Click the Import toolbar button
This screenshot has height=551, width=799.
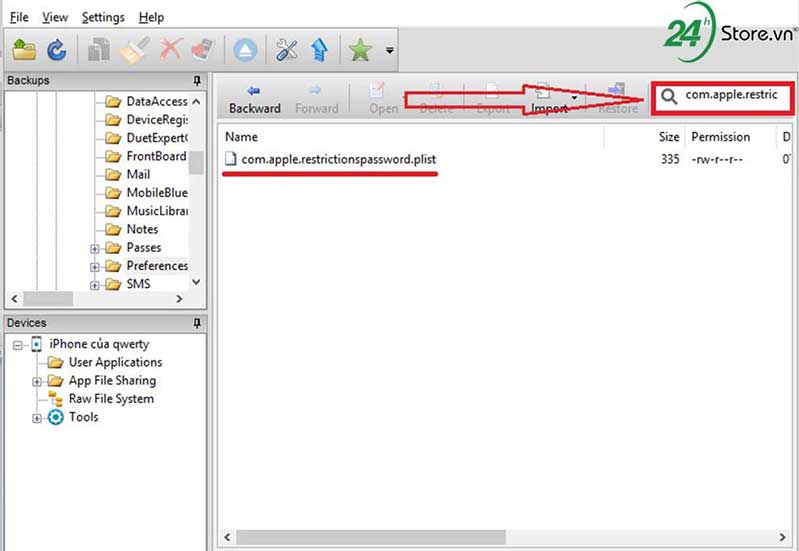[x=549, y=99]
